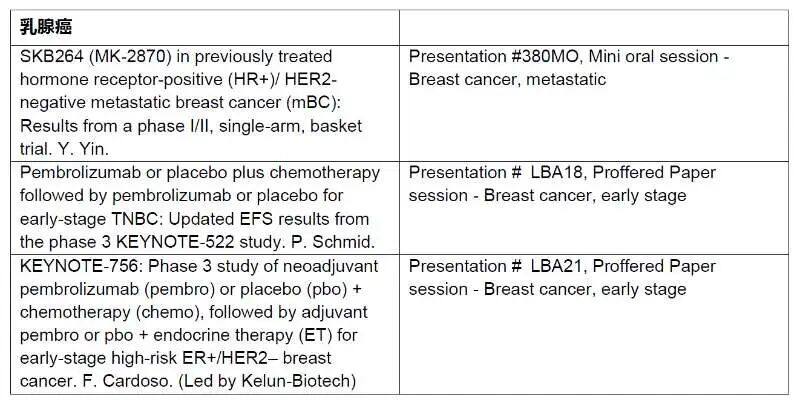
Task: Click the empty header cell at top right
Action: click(594, 28)
